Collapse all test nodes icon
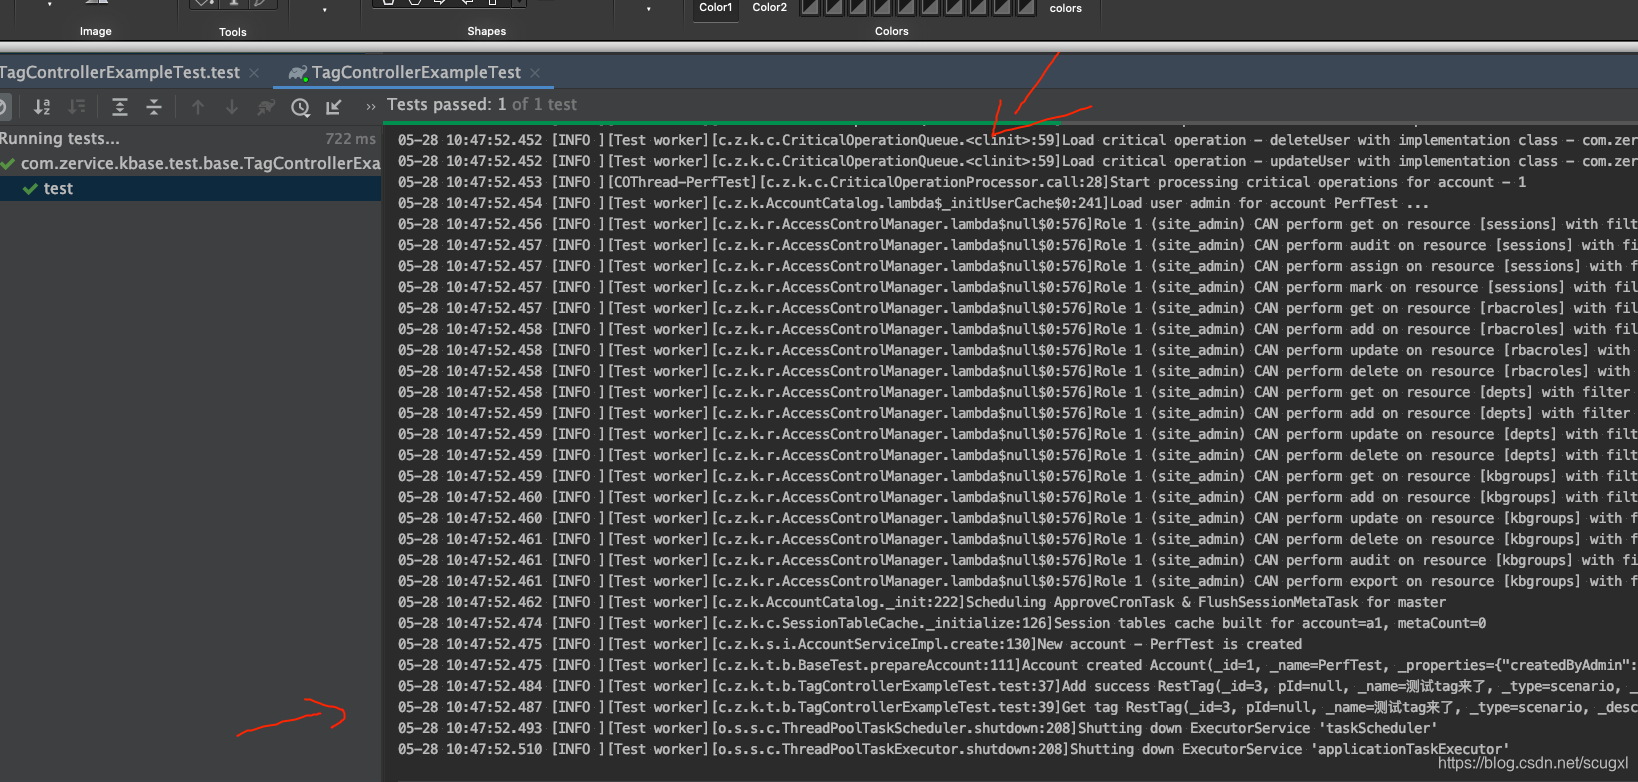This screenshot has width=1638, height=782. 154,107
